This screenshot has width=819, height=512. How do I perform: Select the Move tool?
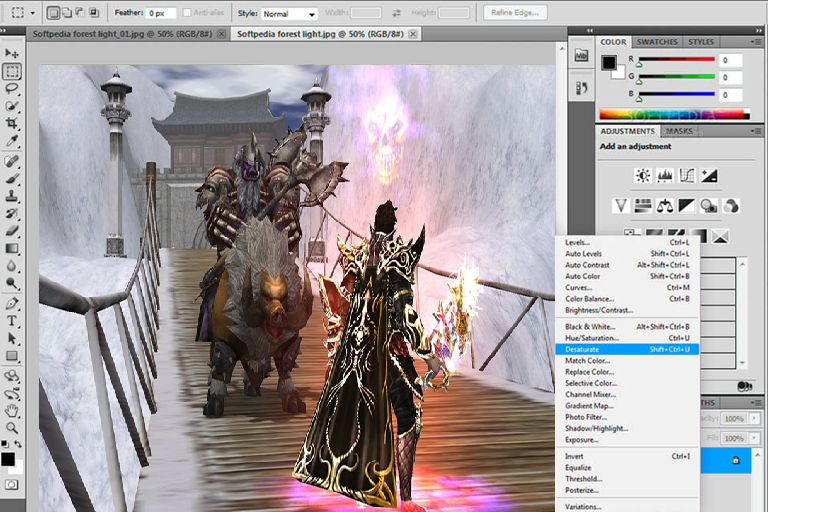[x=11, y=53]
